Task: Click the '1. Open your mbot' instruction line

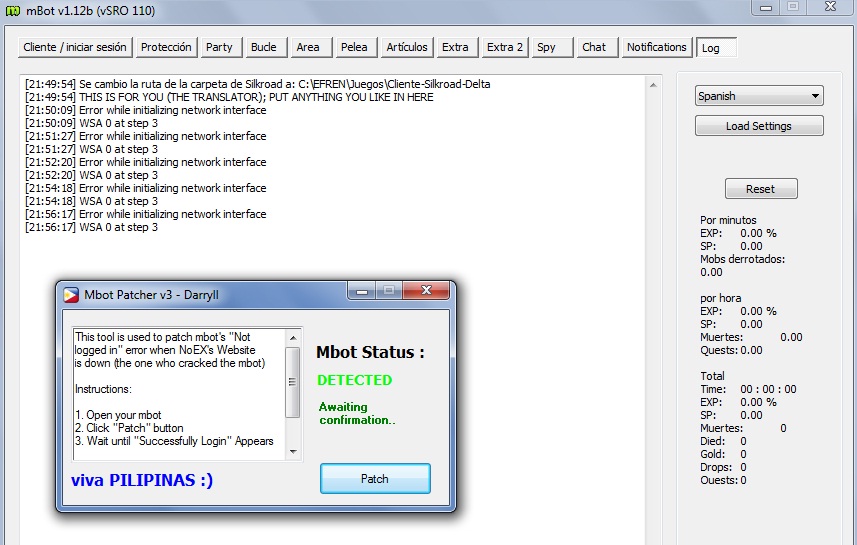Action: point(118,415)
